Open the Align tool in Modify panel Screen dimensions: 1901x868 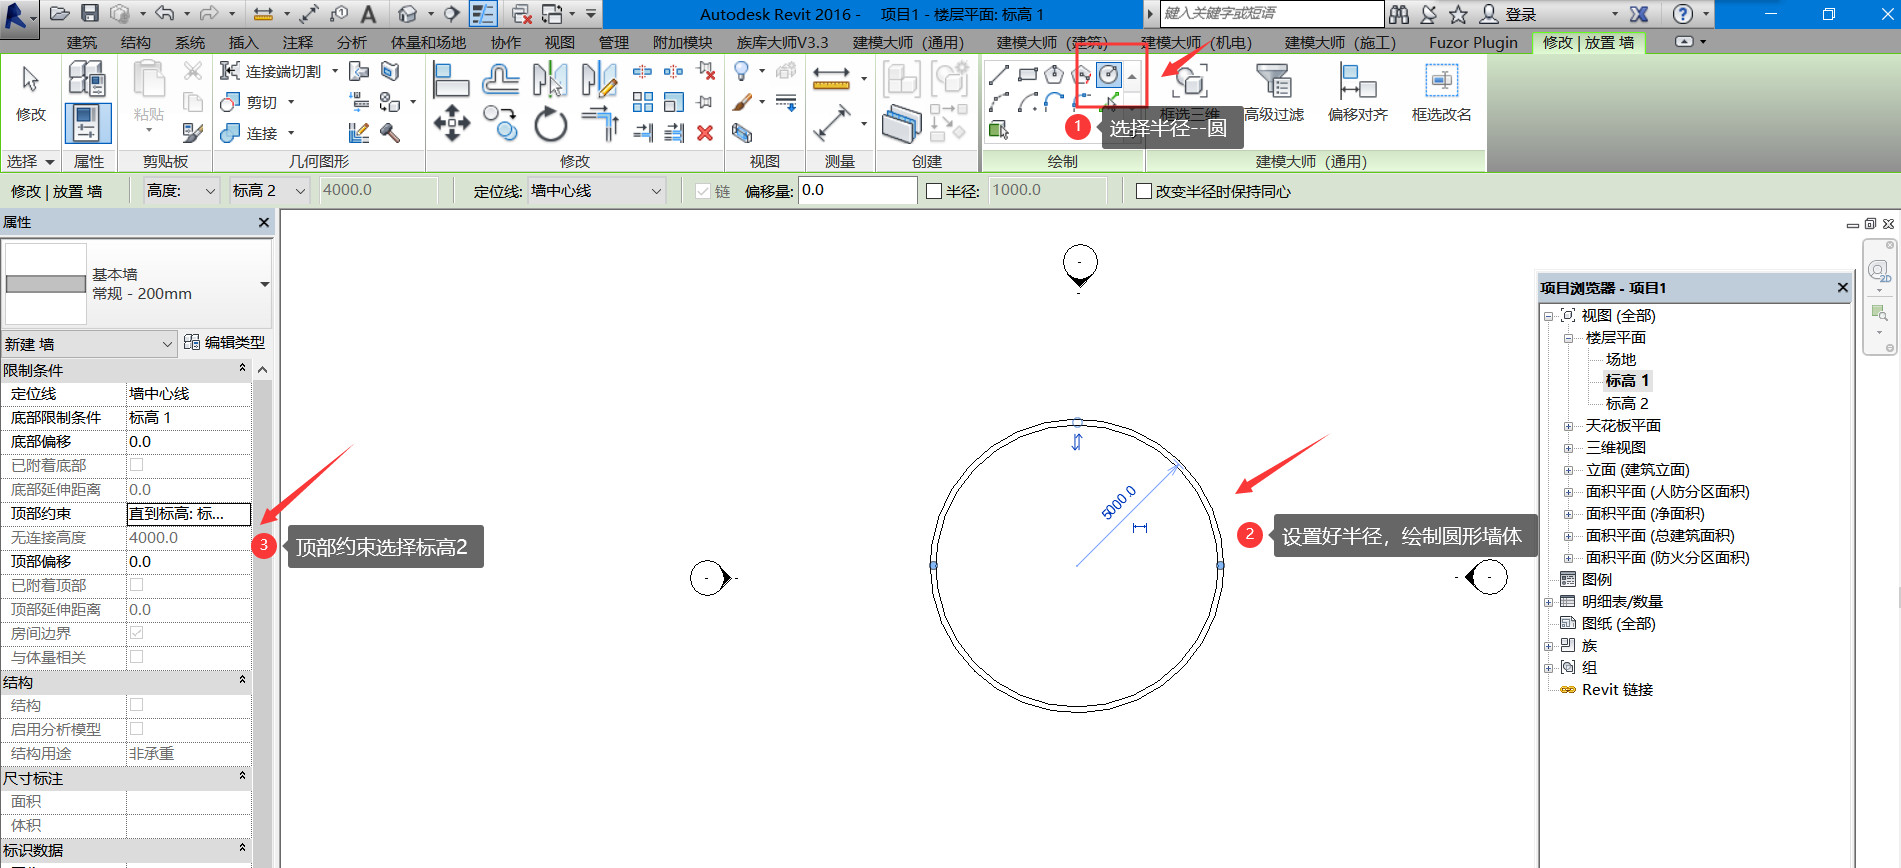pyautogui.click(x=451, y=78)
